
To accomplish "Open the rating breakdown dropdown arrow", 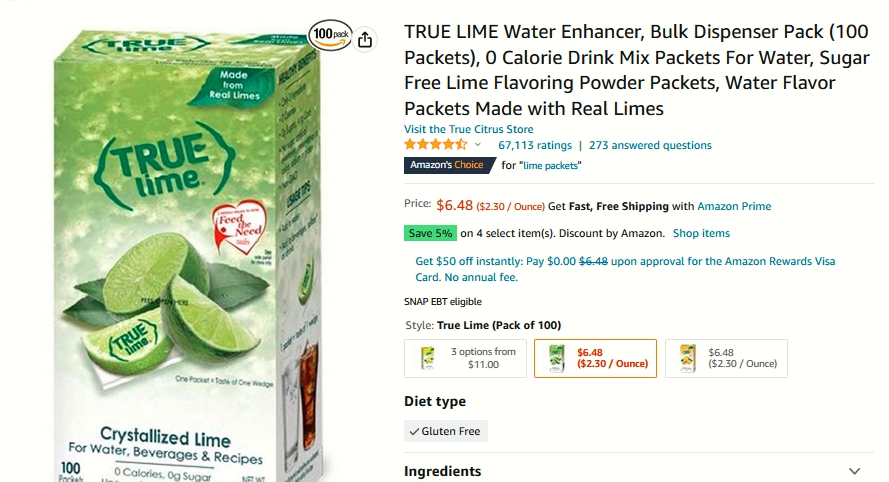I will (x=478, y=145).
